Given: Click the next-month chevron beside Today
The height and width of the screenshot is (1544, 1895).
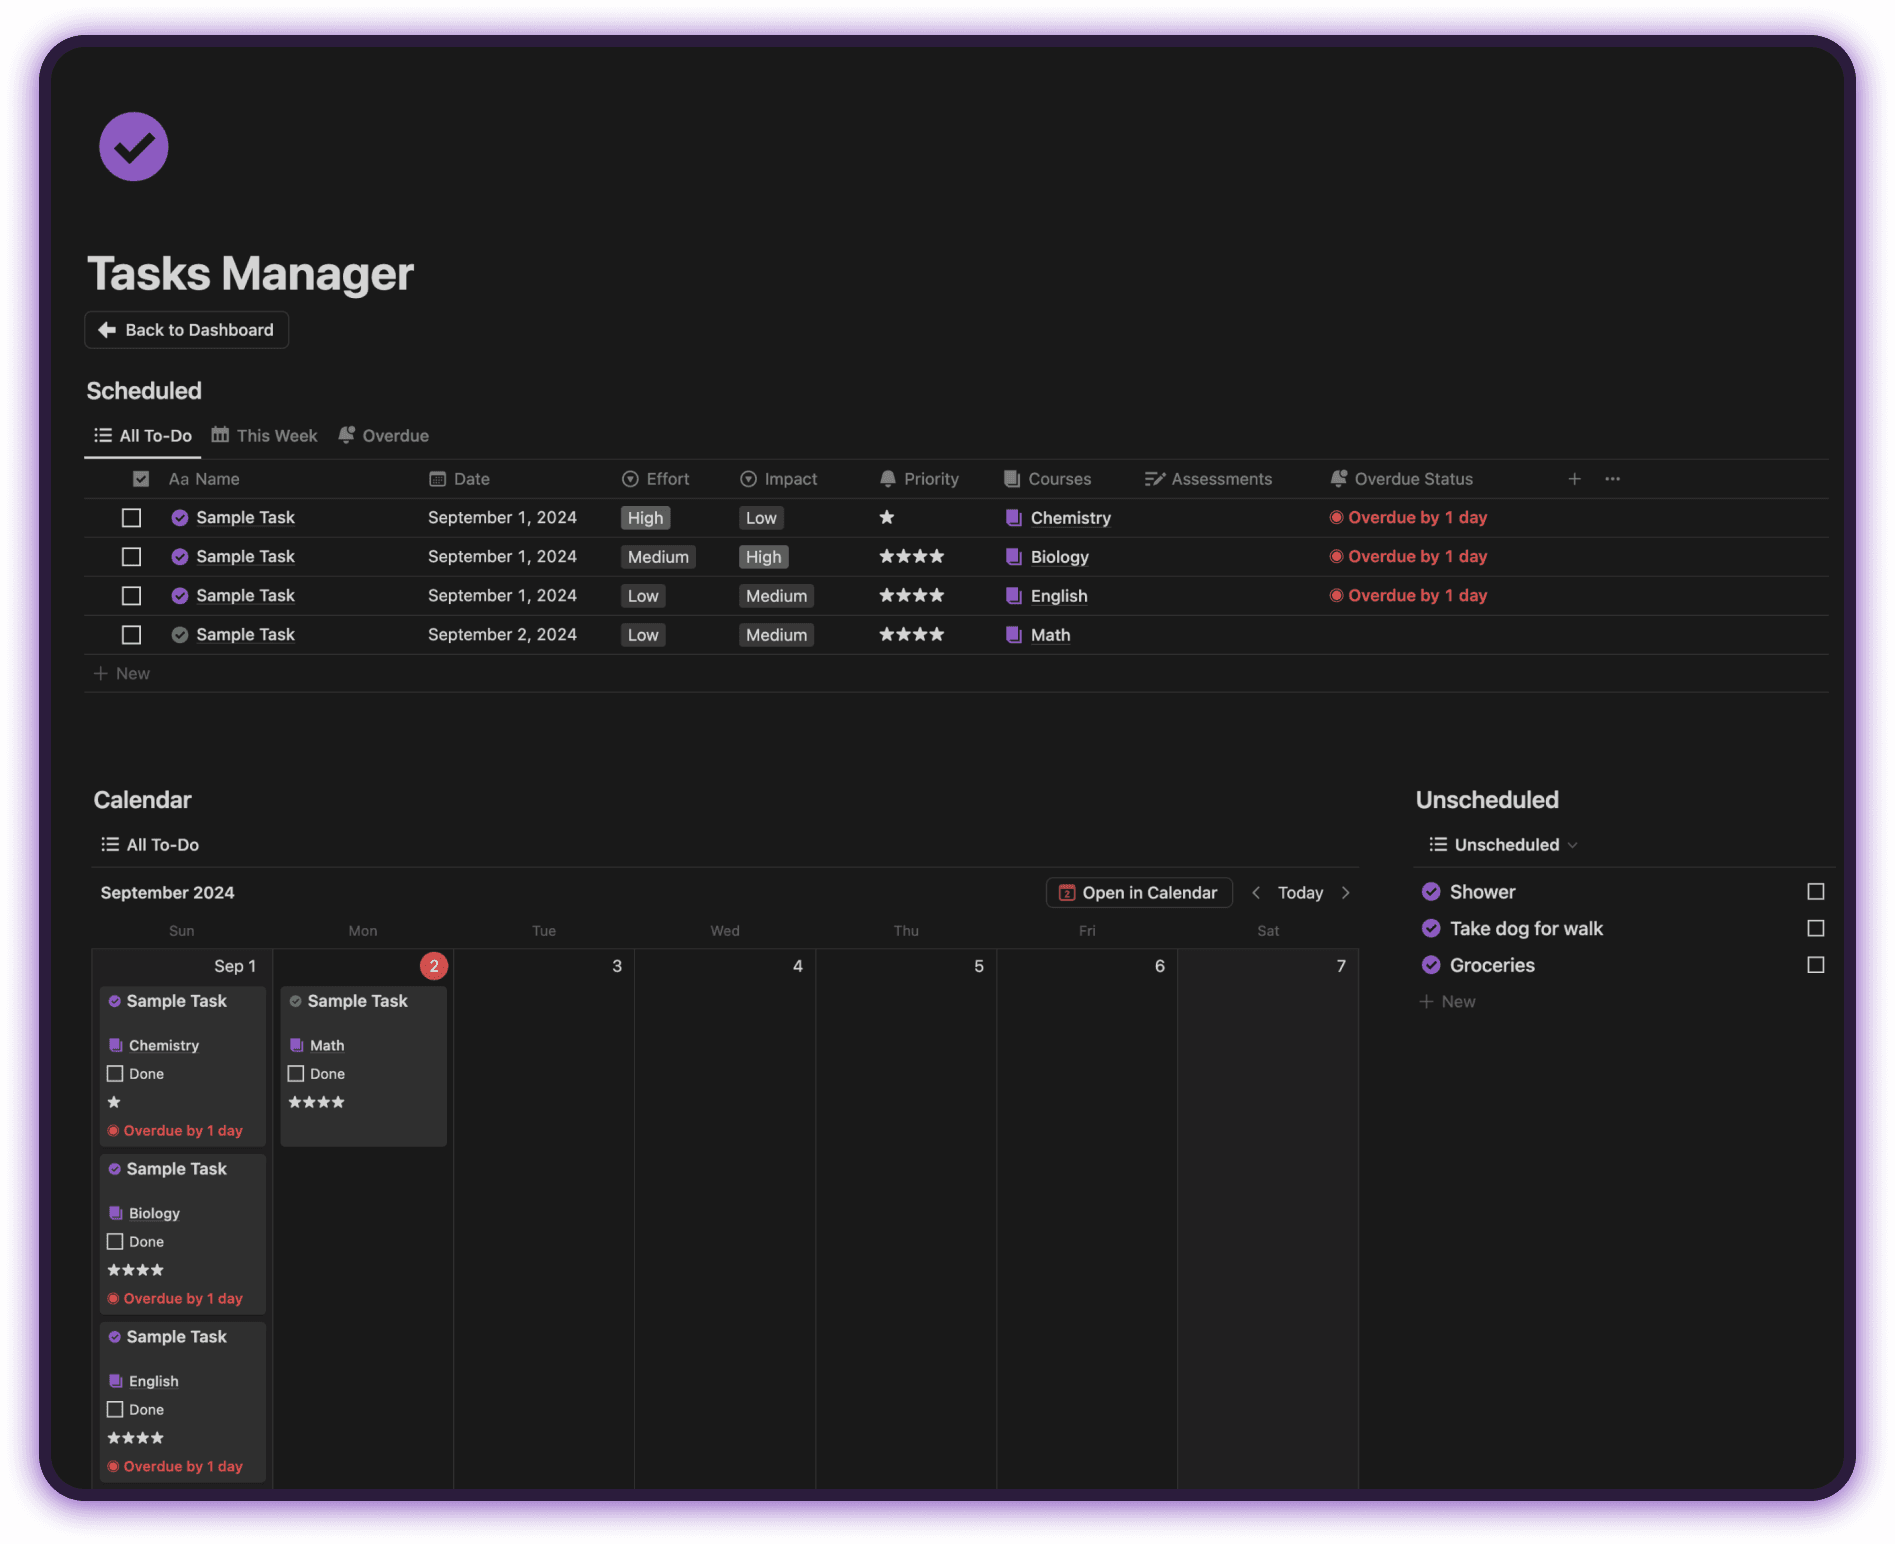Looking at the screenshot, I should tap(1346, 892).
